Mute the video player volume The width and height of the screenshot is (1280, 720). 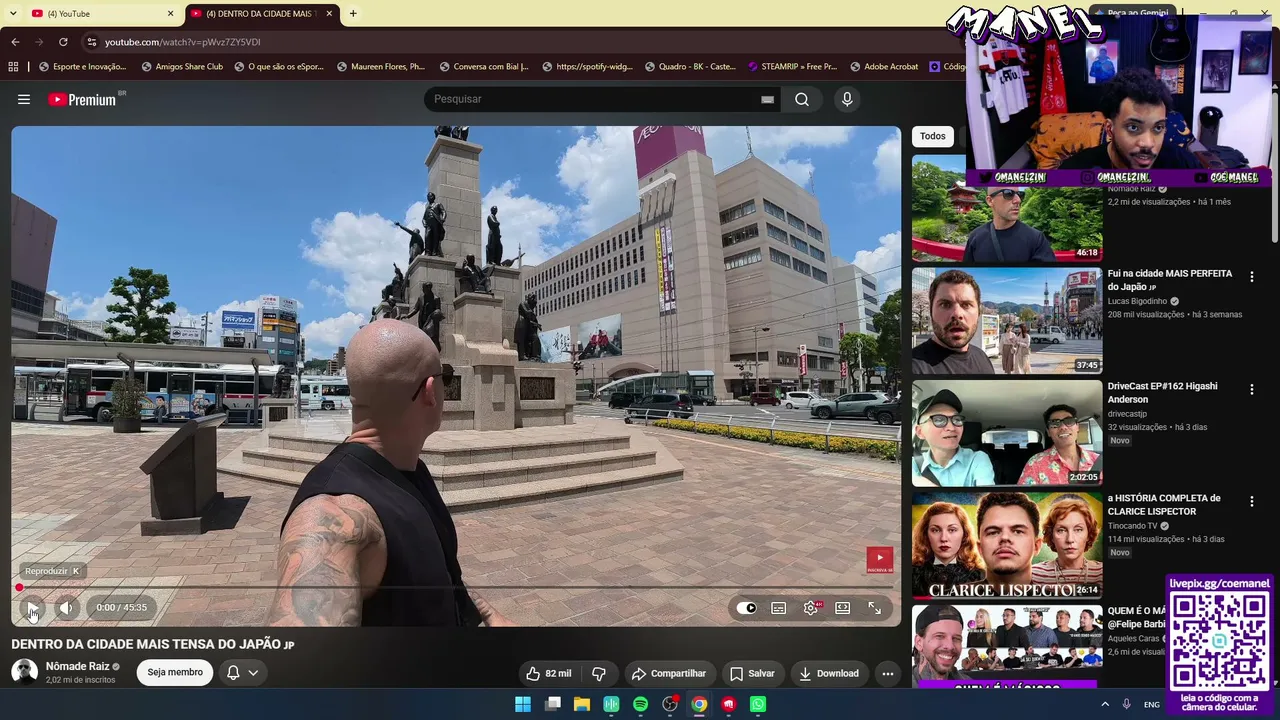pos(66,608)
